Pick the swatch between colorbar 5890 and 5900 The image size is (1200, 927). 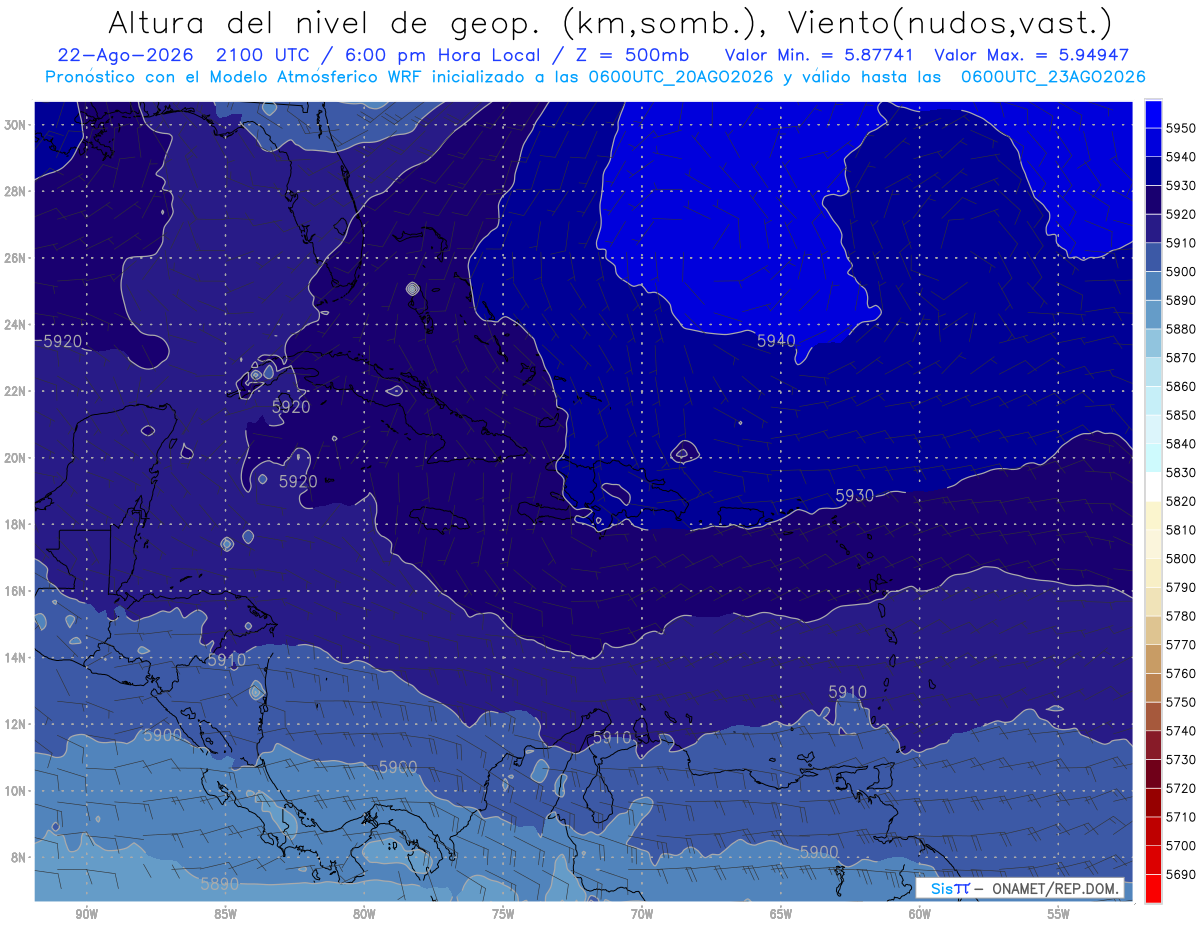click(x=1153, y=286)
